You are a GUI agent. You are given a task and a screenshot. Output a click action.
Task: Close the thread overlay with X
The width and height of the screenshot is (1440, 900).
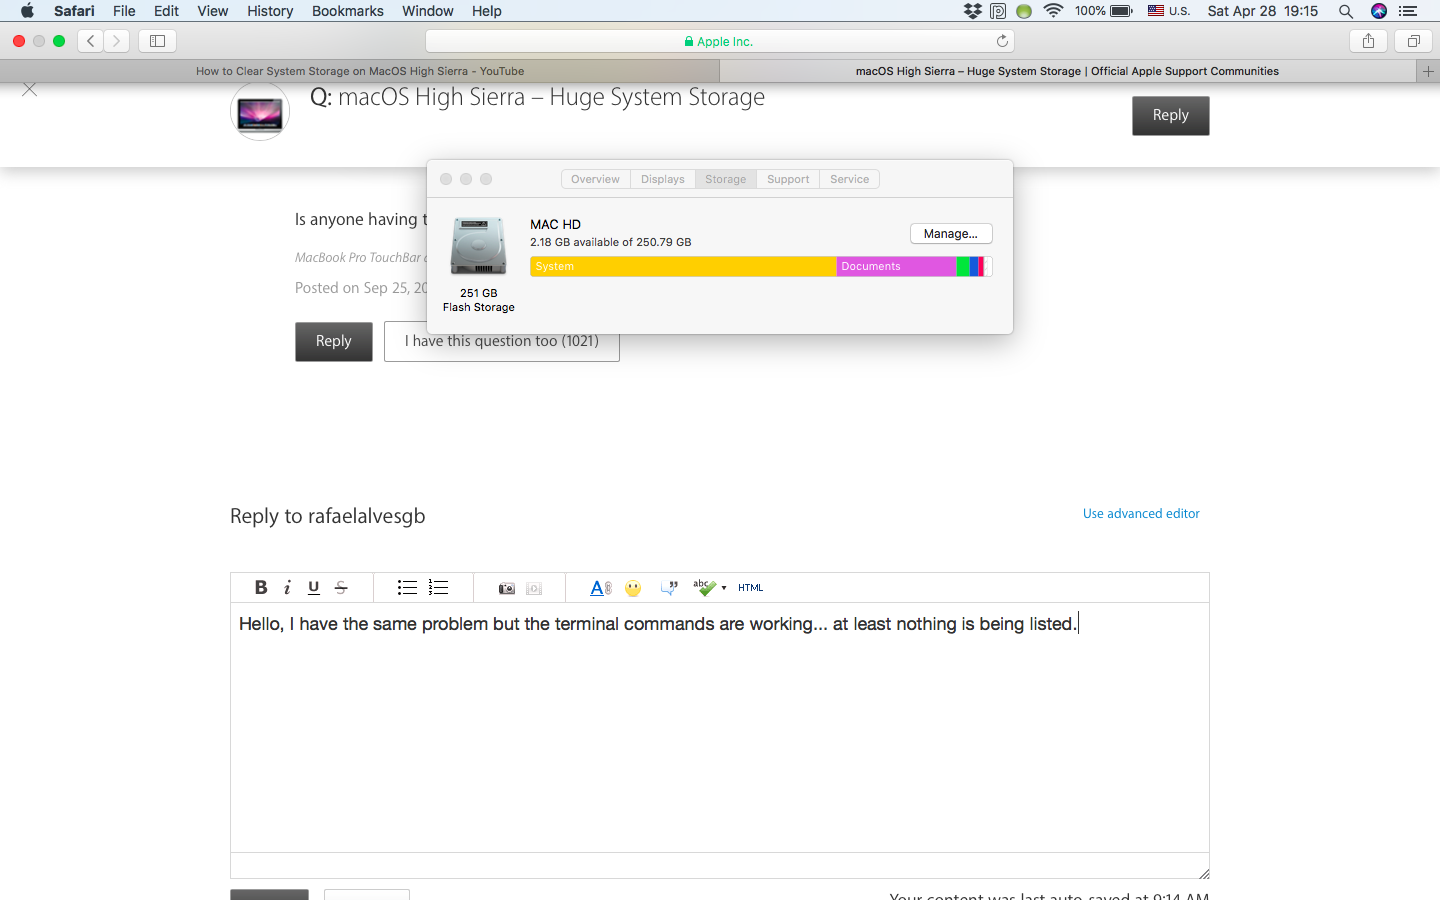click(30, 89)
